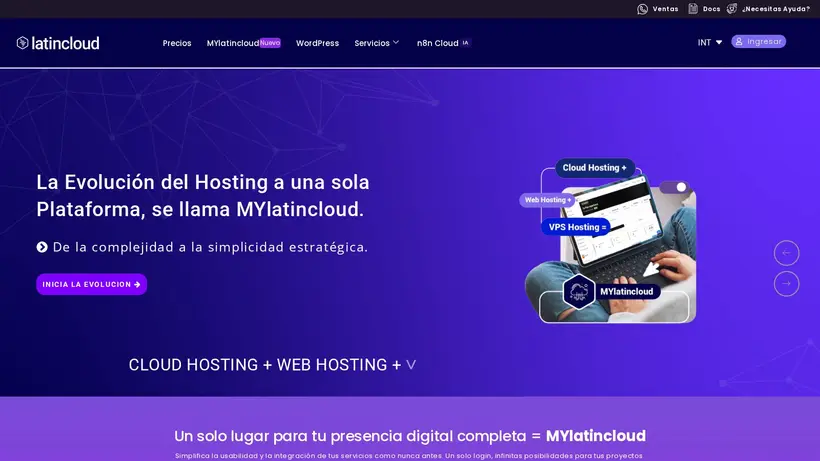Viewport: 820px width, 461px height.
Task: Toggle the switch on the hero illustration
Action: pyautogui.click(x=675, y=187)
